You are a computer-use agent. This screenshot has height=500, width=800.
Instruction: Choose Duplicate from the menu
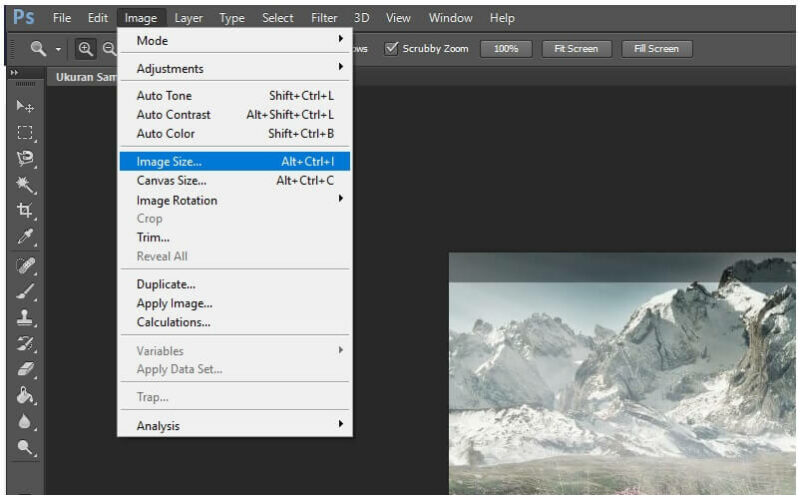[235, 284]
